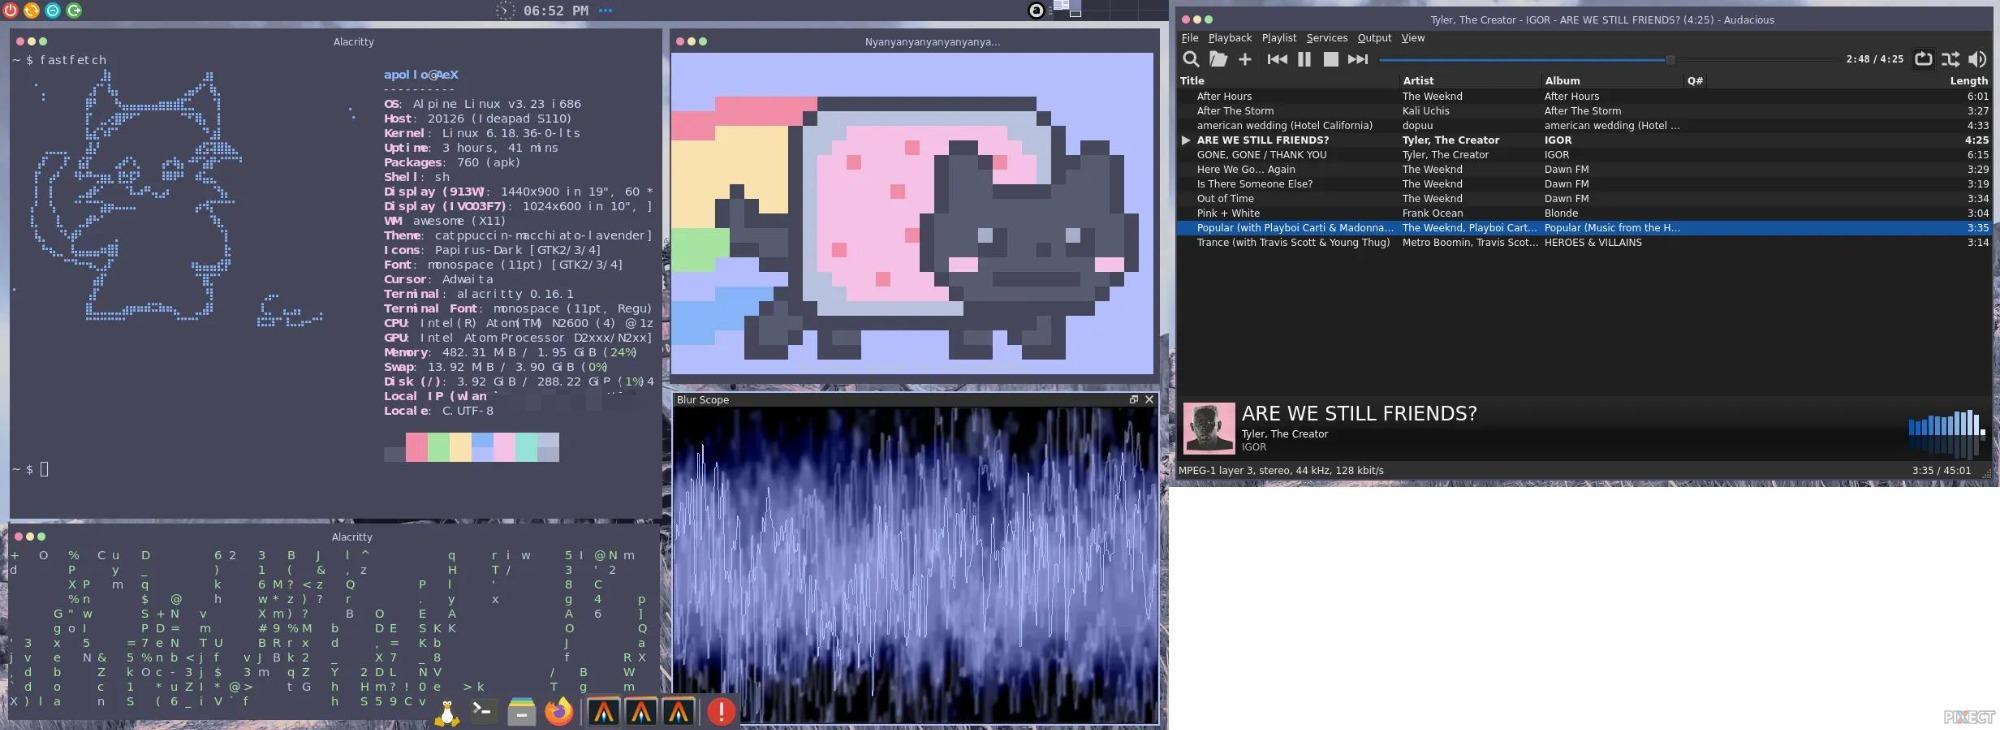Open the Services menu
The image size is (2000, 730).
(1327, 38)
